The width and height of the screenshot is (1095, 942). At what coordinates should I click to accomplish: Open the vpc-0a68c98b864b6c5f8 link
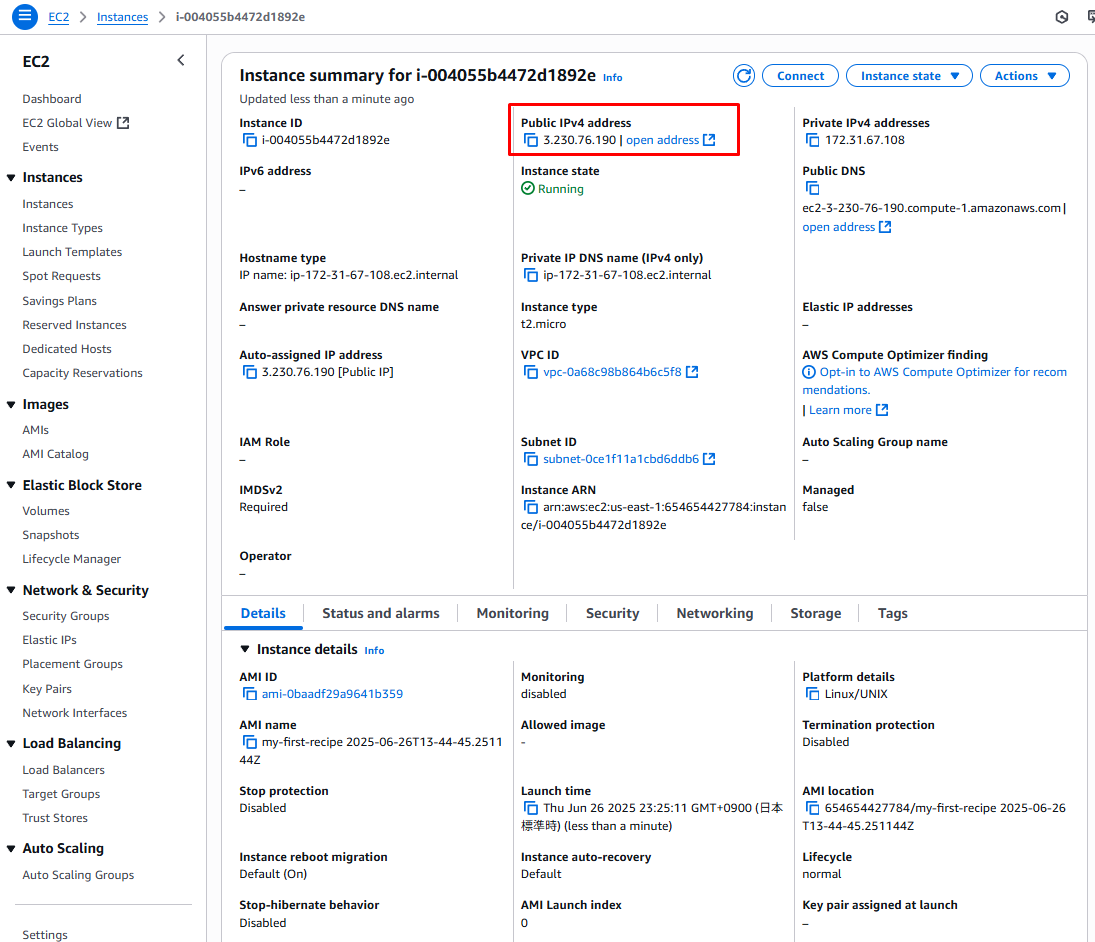(612, 372)
